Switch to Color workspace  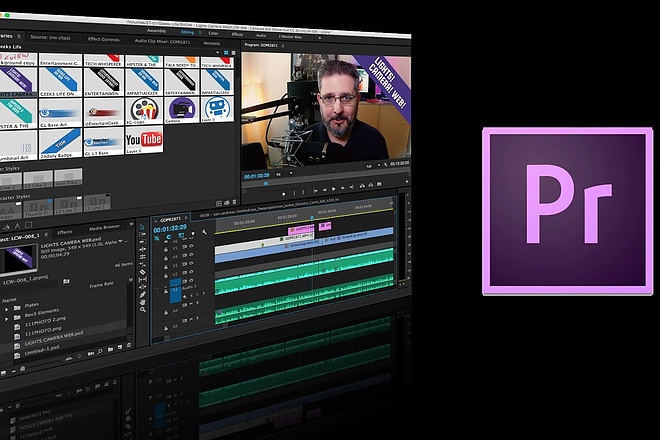pos(213,33)
